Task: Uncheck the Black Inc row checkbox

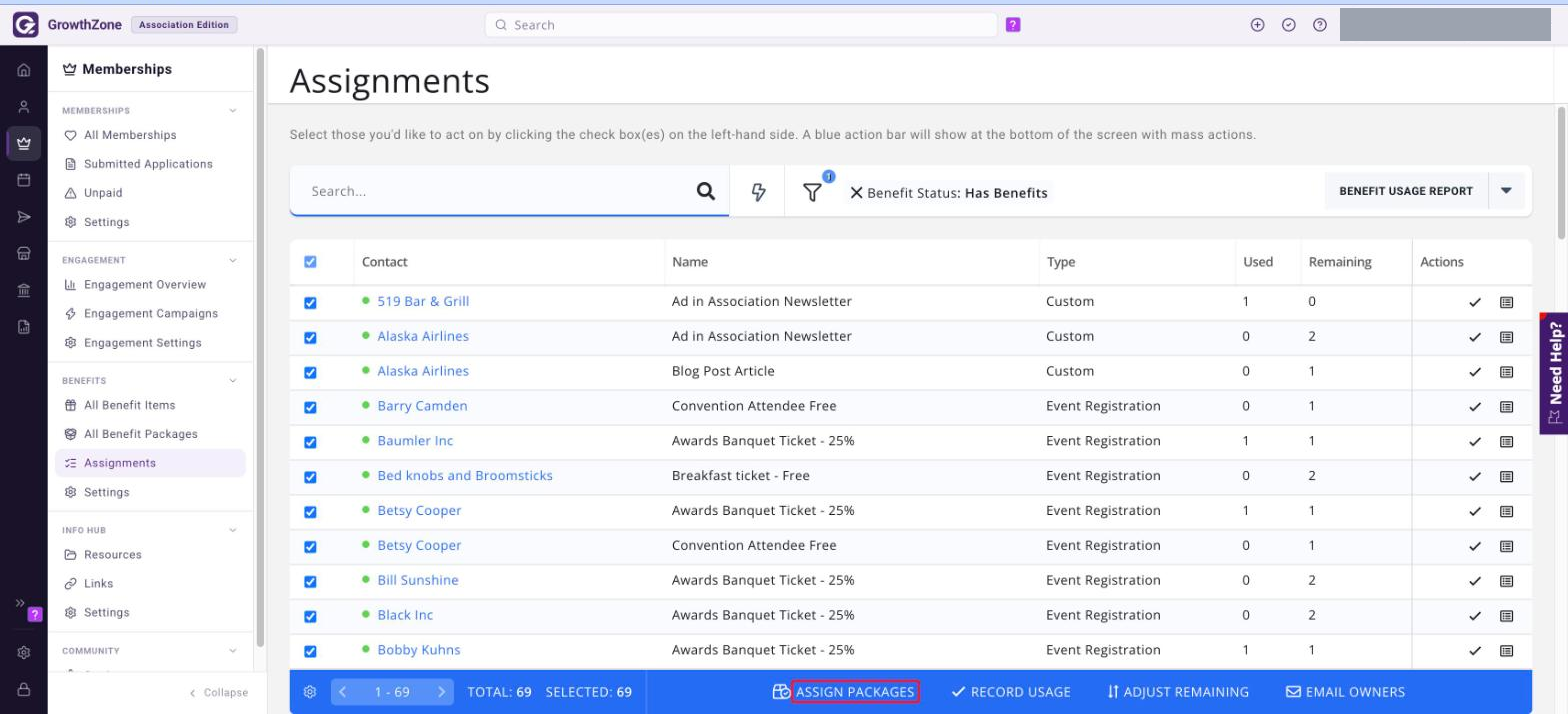Action: 310,616
